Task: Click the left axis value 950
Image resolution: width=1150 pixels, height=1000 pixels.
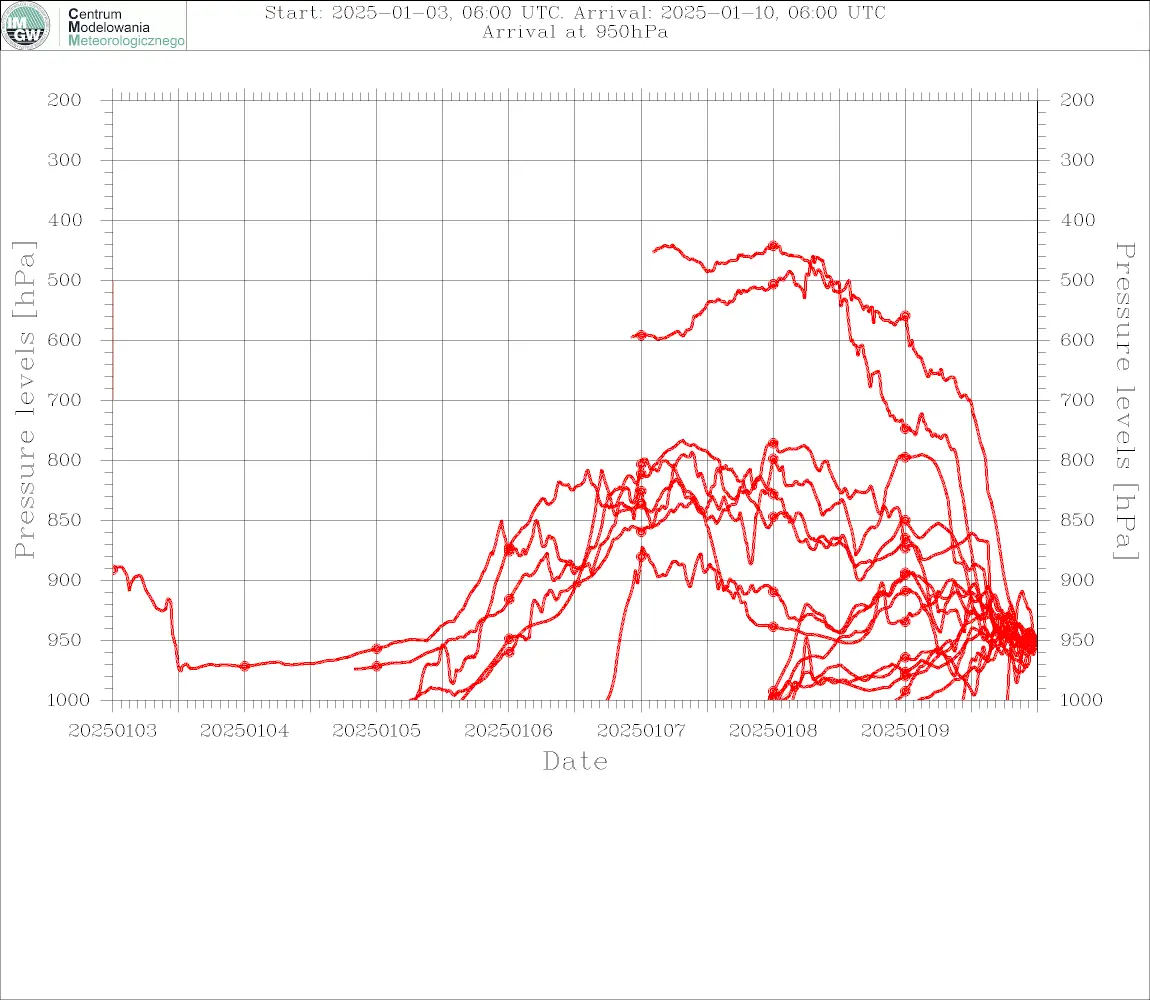Action: coord(65,640)
